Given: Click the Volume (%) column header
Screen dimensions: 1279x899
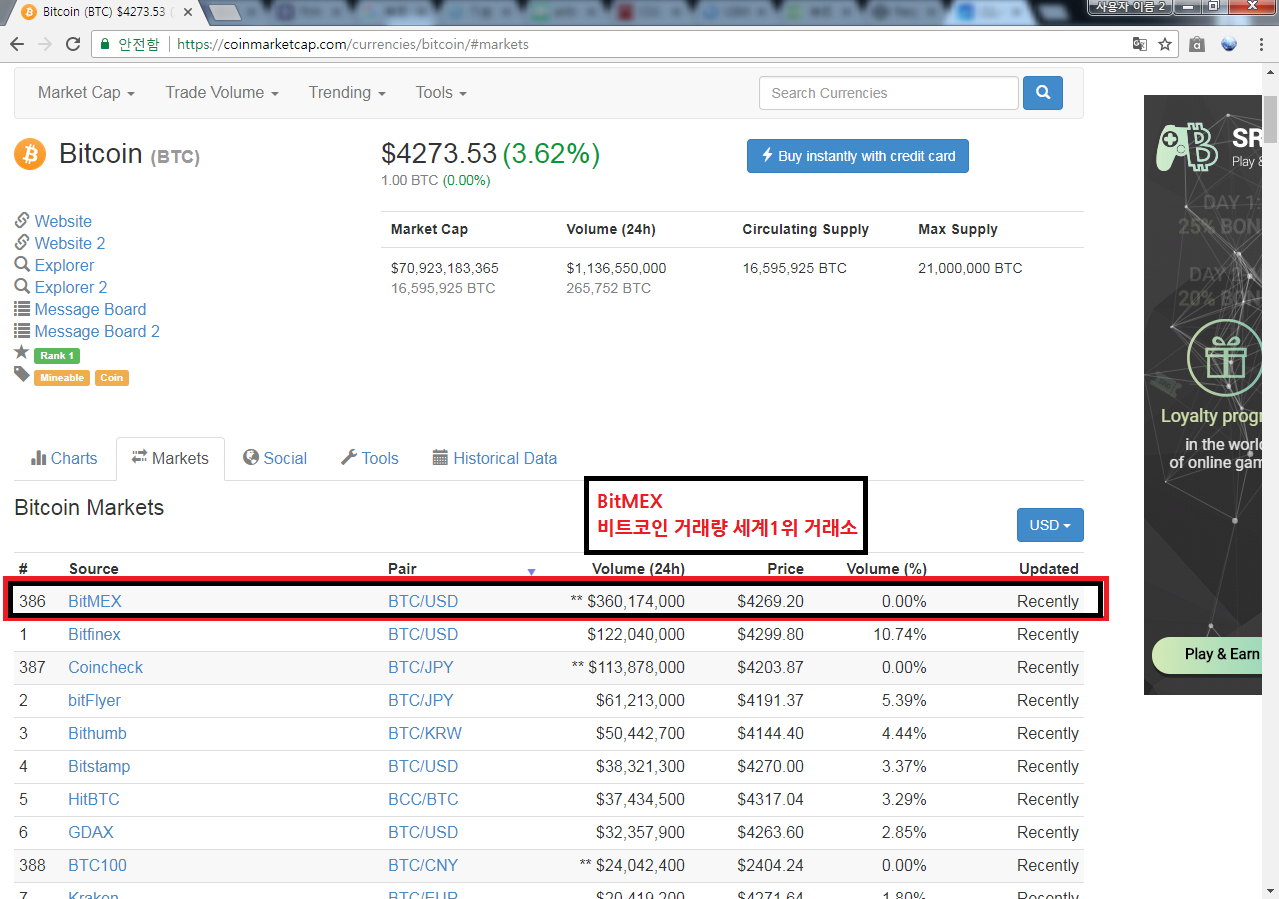Looking at the screenshot, I should pos(886,568).
